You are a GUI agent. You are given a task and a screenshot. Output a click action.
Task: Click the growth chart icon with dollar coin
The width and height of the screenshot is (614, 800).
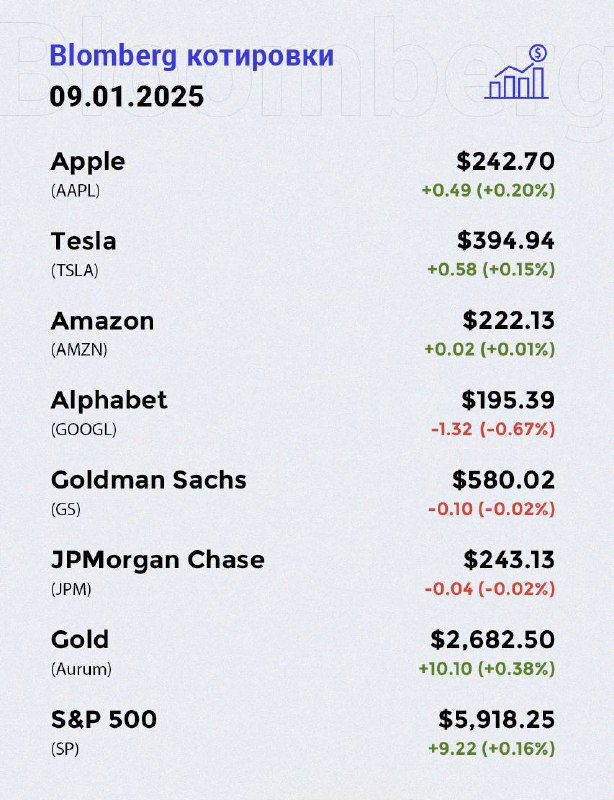[x=517, y=71]
